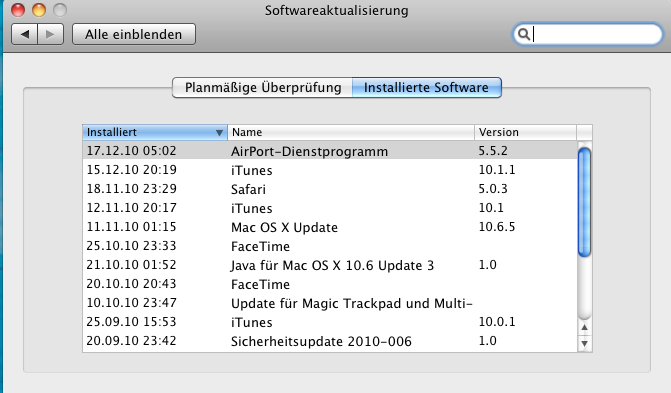Sort by the Name column header

click(351, 132)
